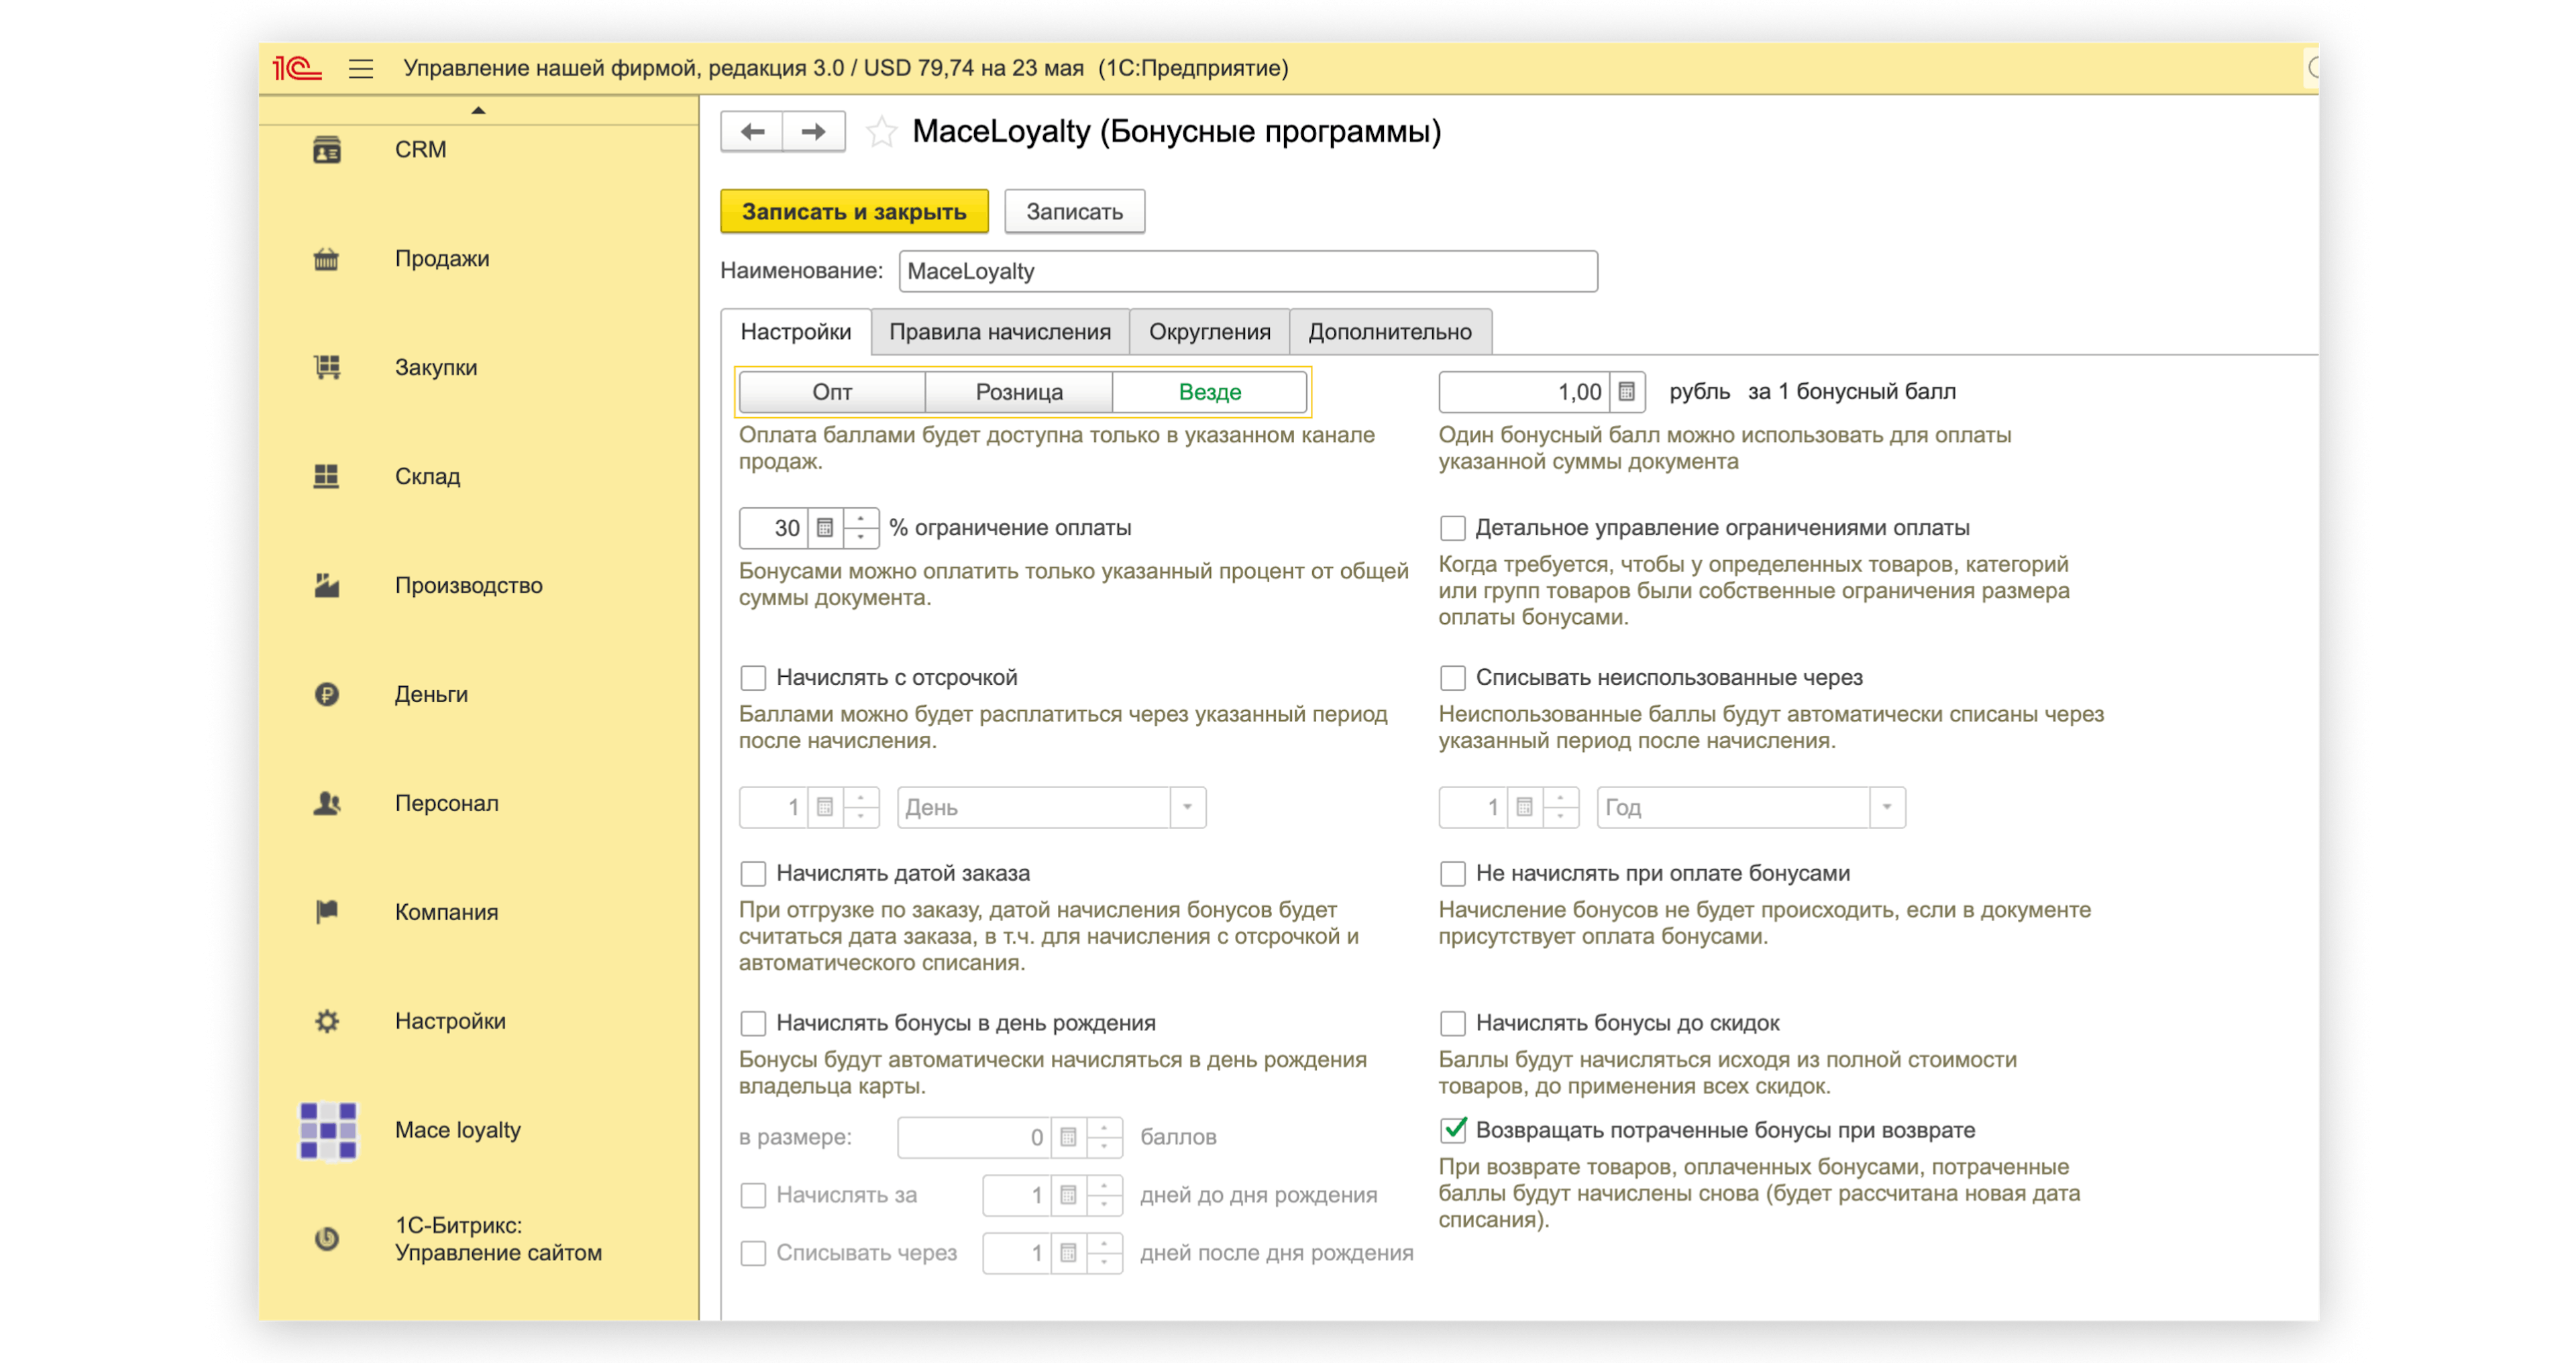Click the Записать button
The height and width of the screenshot is (1363, 2576).
click(x=1075, y=212)
